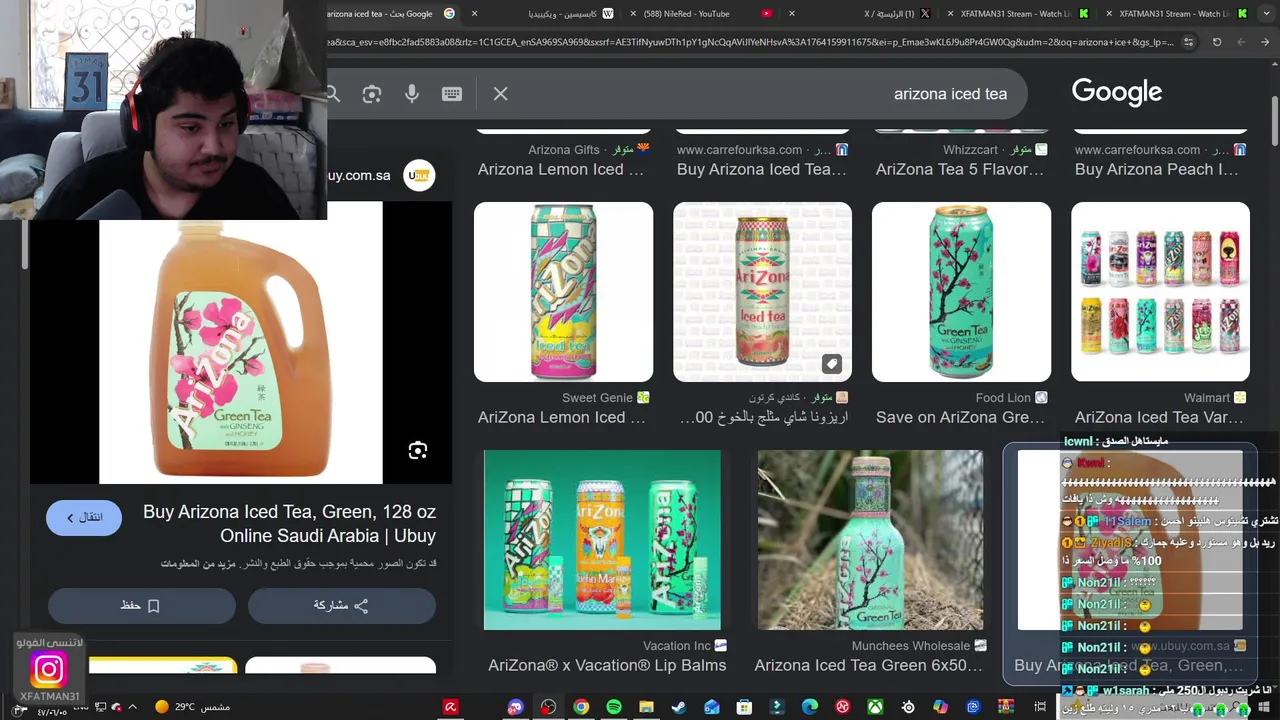Select the Vacation lip balms thumbnail
The height and width of the screenshot is (720, 1280).
[602, 540]
